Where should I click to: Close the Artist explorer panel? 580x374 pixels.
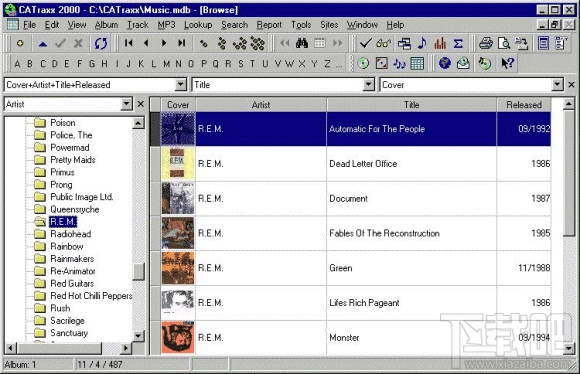click(141, 104)
